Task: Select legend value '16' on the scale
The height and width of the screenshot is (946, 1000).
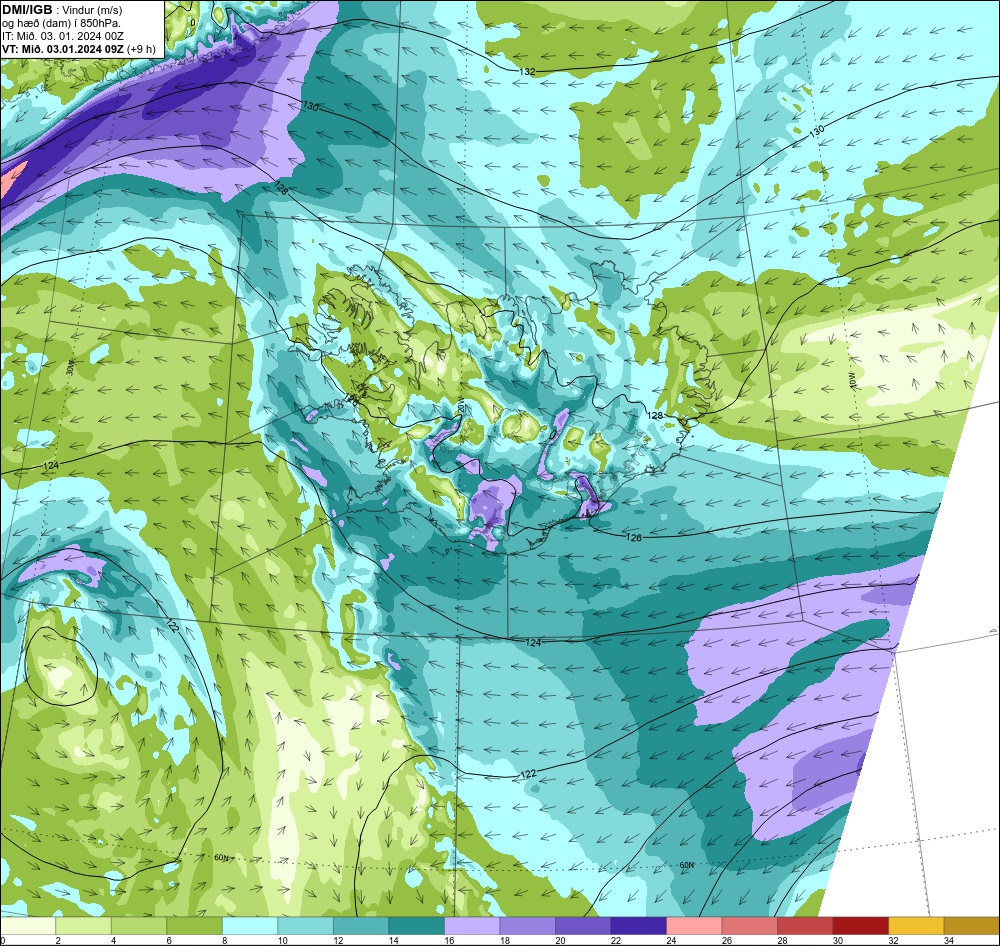Action: point(449,940)
